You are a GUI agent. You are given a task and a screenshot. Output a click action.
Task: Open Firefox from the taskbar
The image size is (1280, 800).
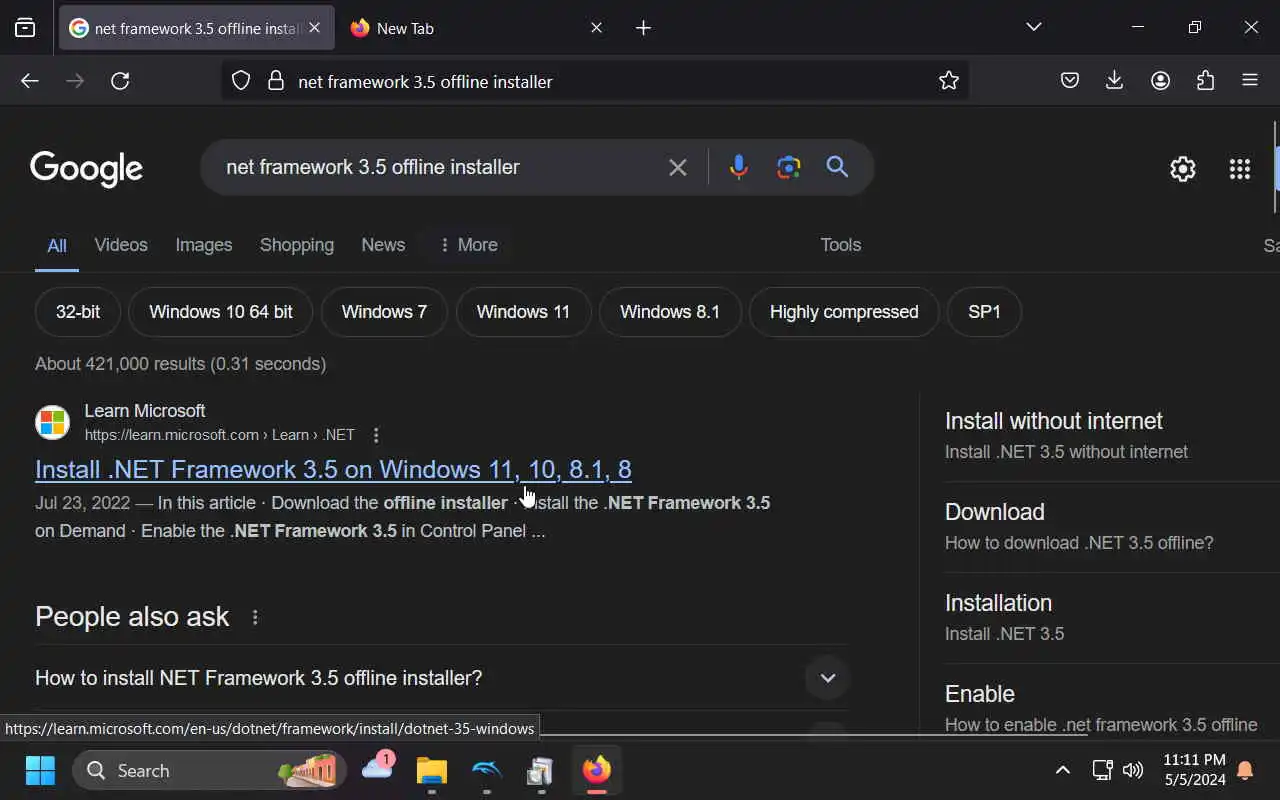596,771
